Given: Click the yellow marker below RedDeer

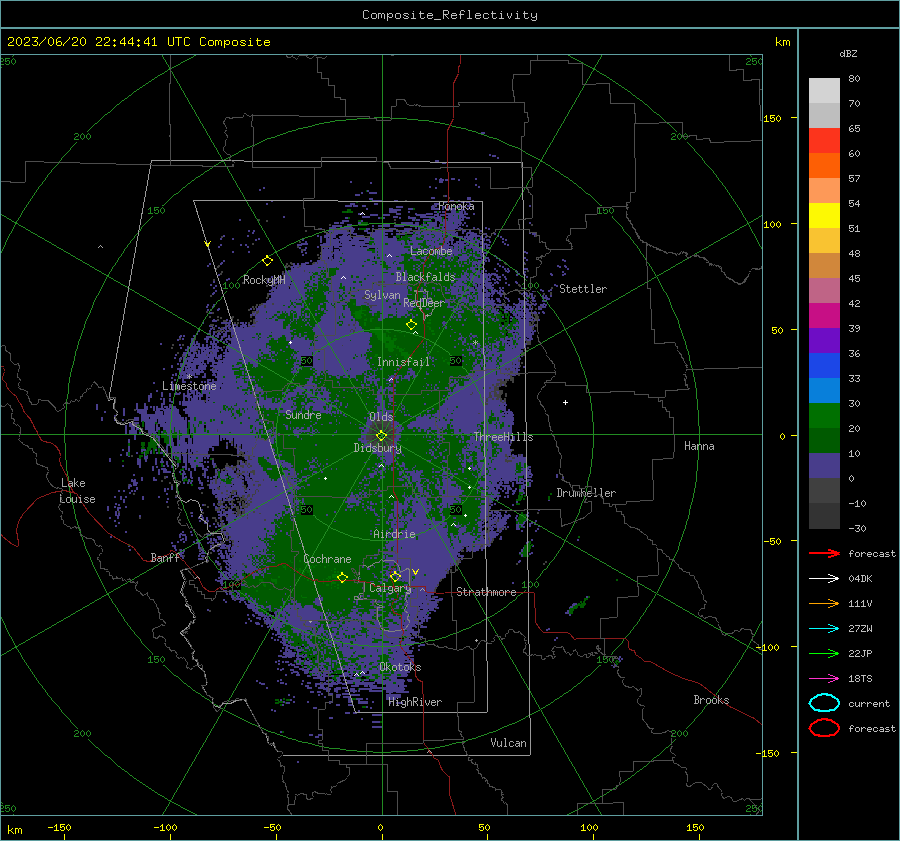Looking at the screenshot, I should click(411, 325).
